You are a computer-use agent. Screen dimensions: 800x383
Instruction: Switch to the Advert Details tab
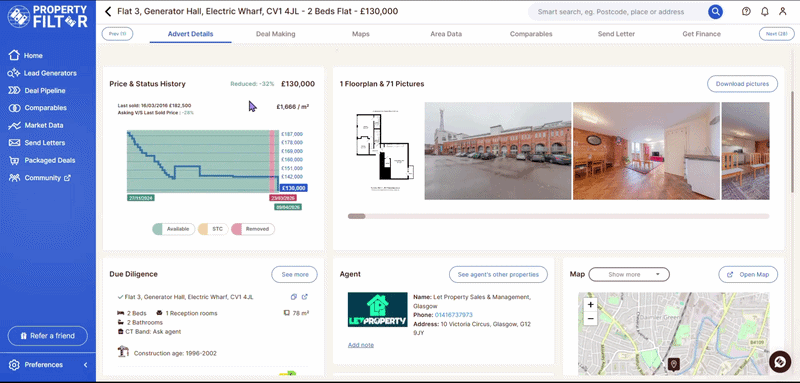[190, 34]
